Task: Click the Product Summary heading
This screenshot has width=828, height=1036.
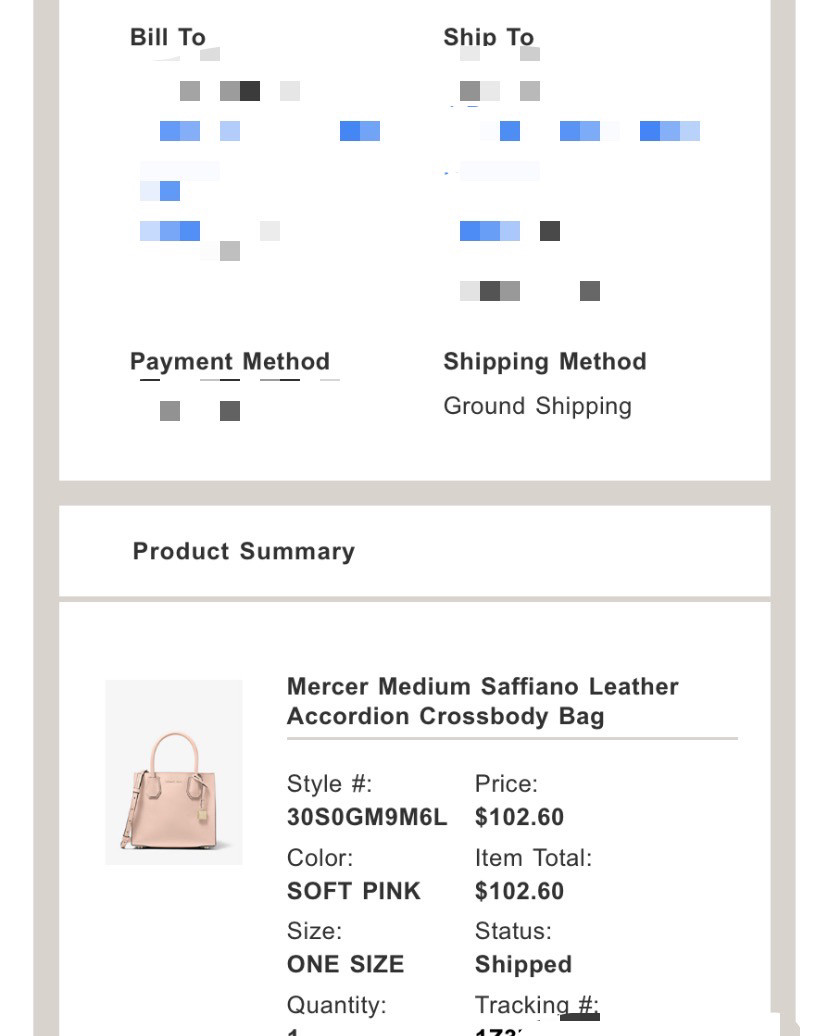Action: (x=243, y=551)
